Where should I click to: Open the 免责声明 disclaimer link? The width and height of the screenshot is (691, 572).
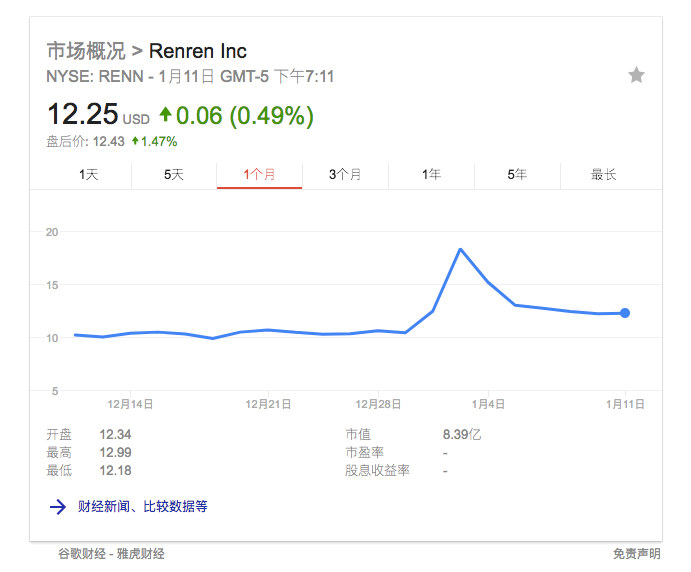636,553
